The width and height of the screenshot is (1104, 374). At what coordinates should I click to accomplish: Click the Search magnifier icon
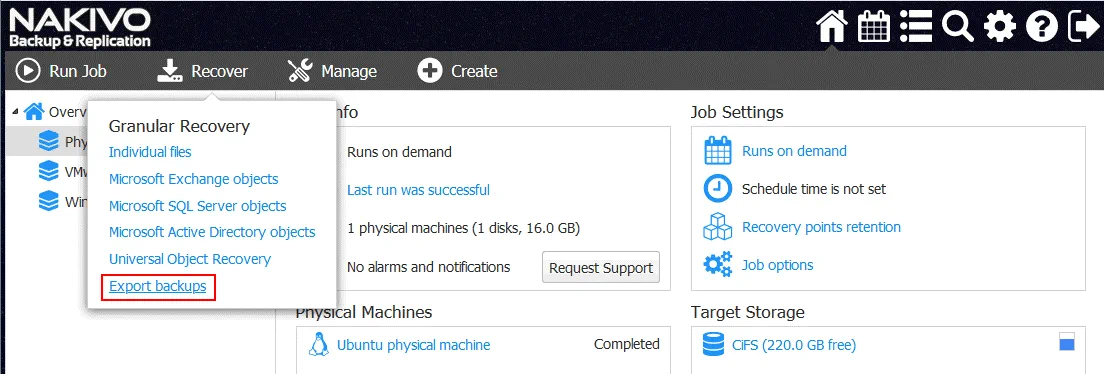point(958,27)
